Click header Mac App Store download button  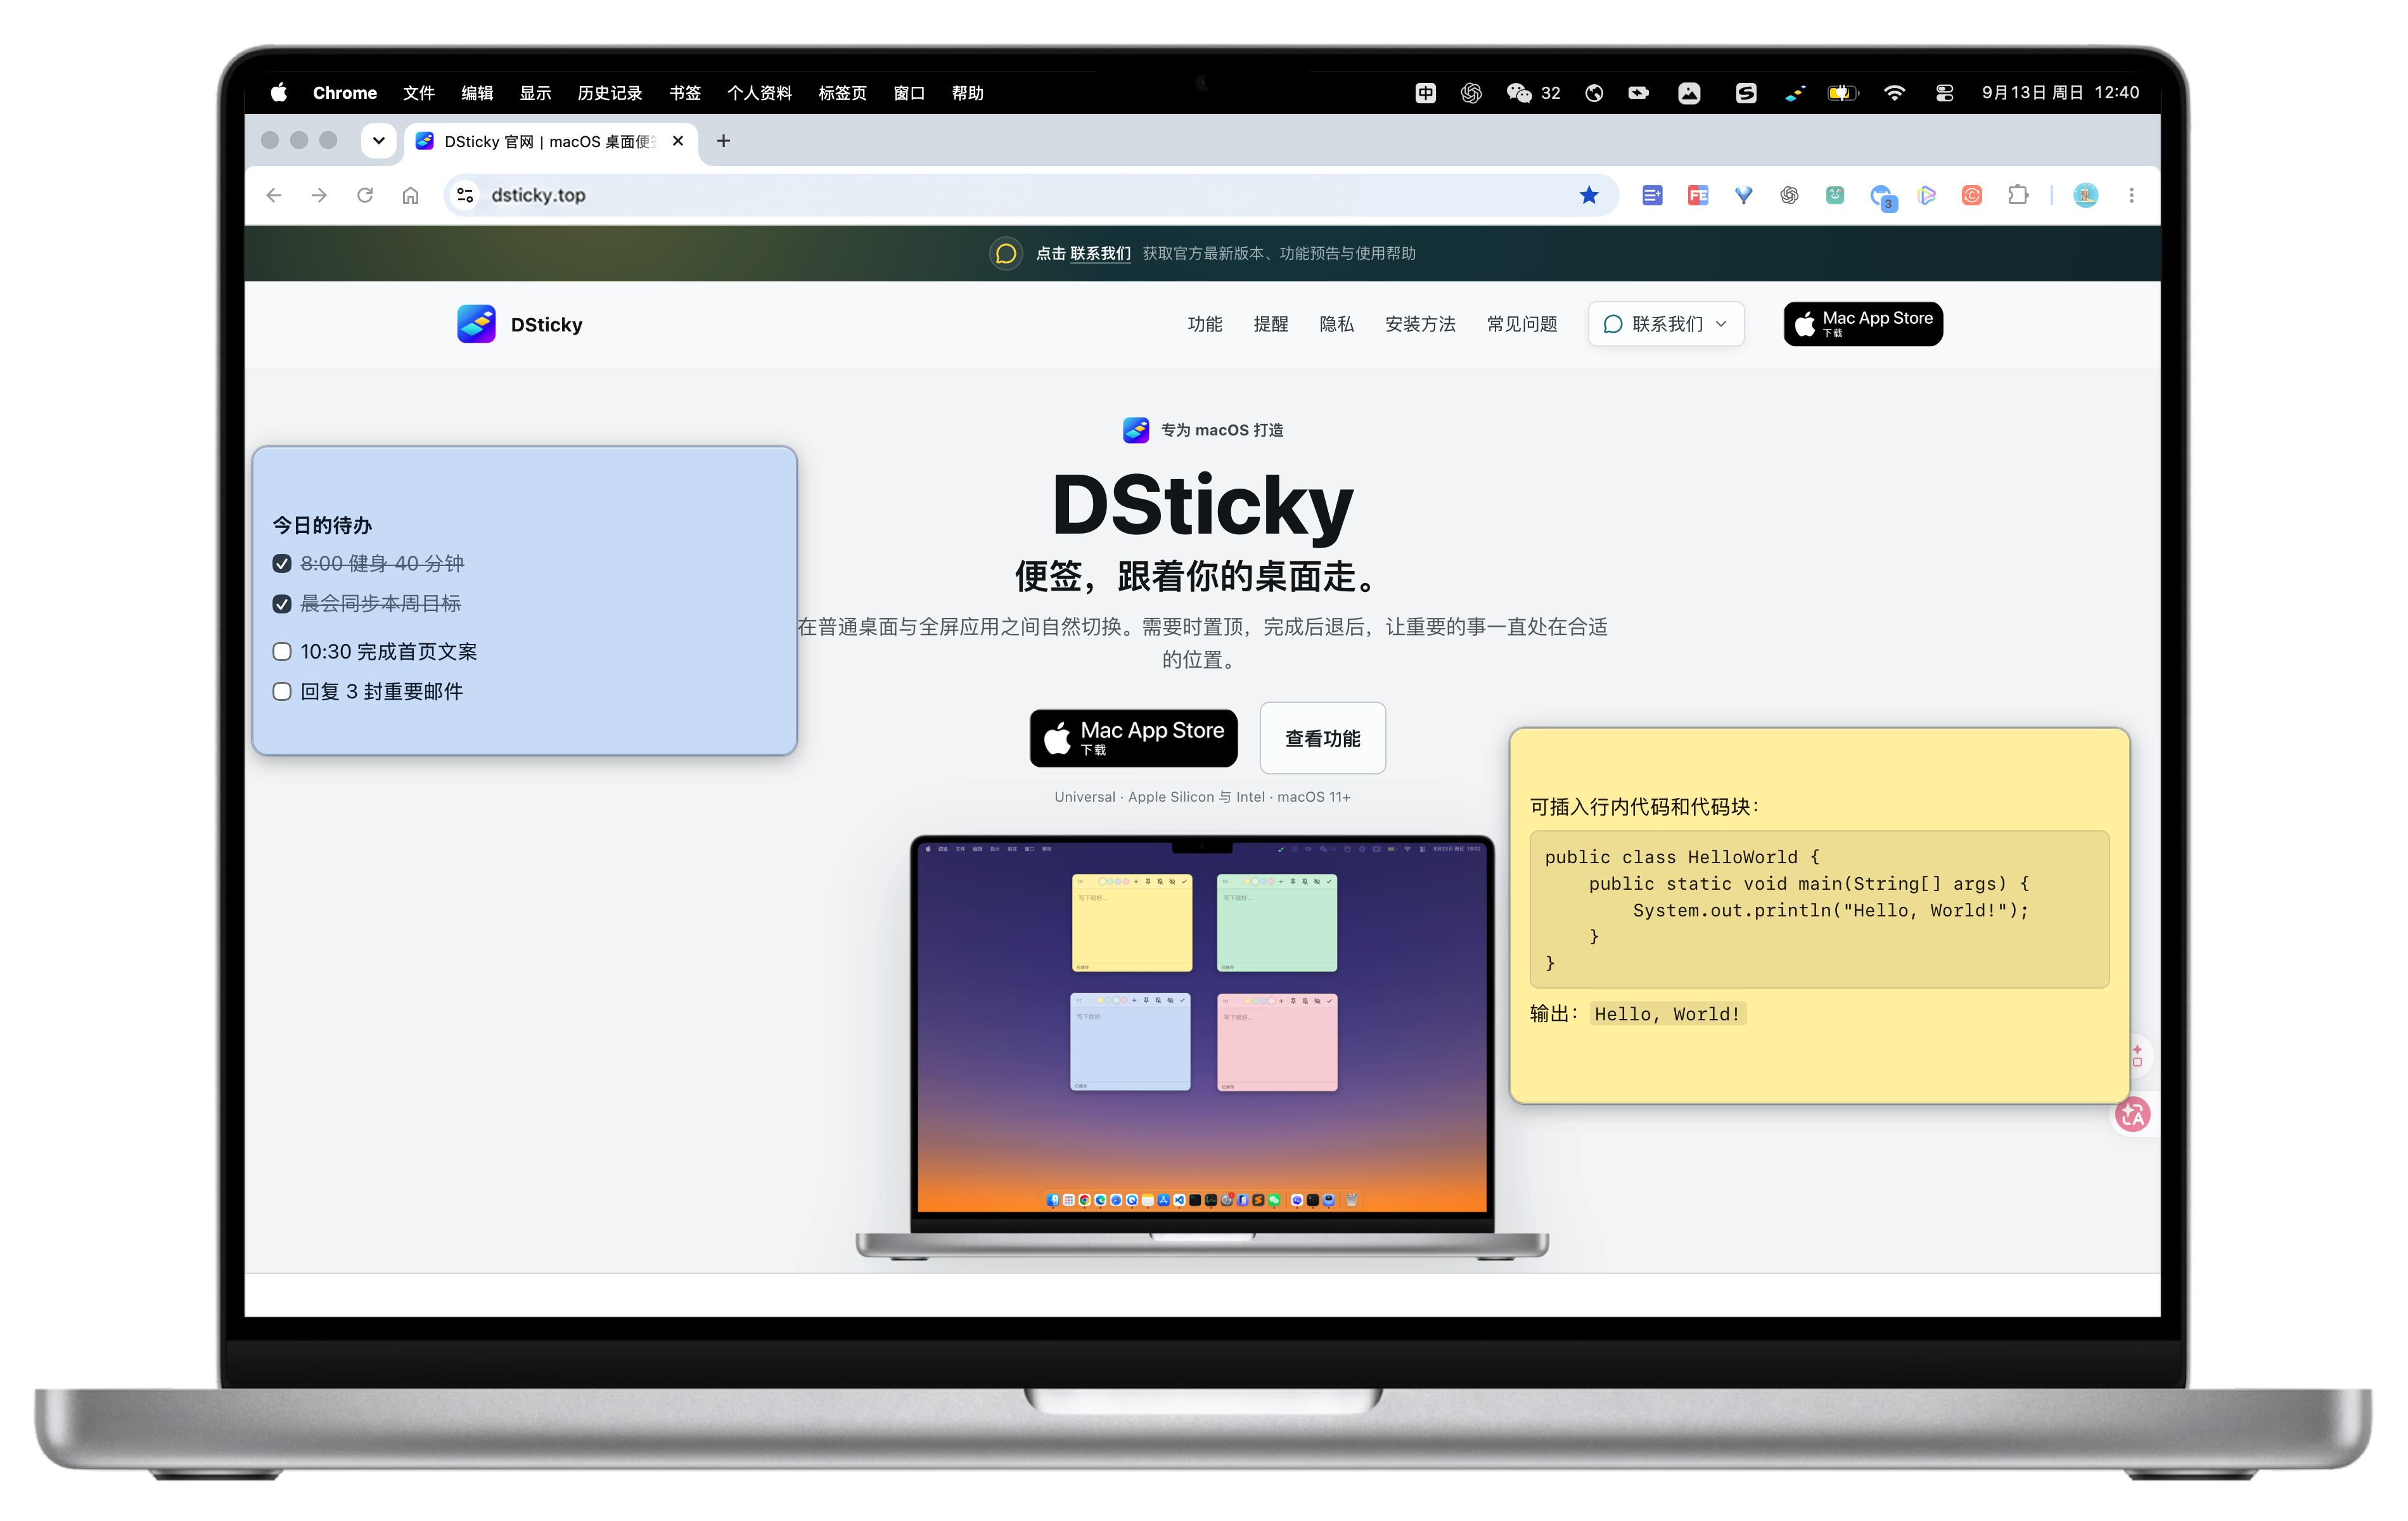point(1863,324)
